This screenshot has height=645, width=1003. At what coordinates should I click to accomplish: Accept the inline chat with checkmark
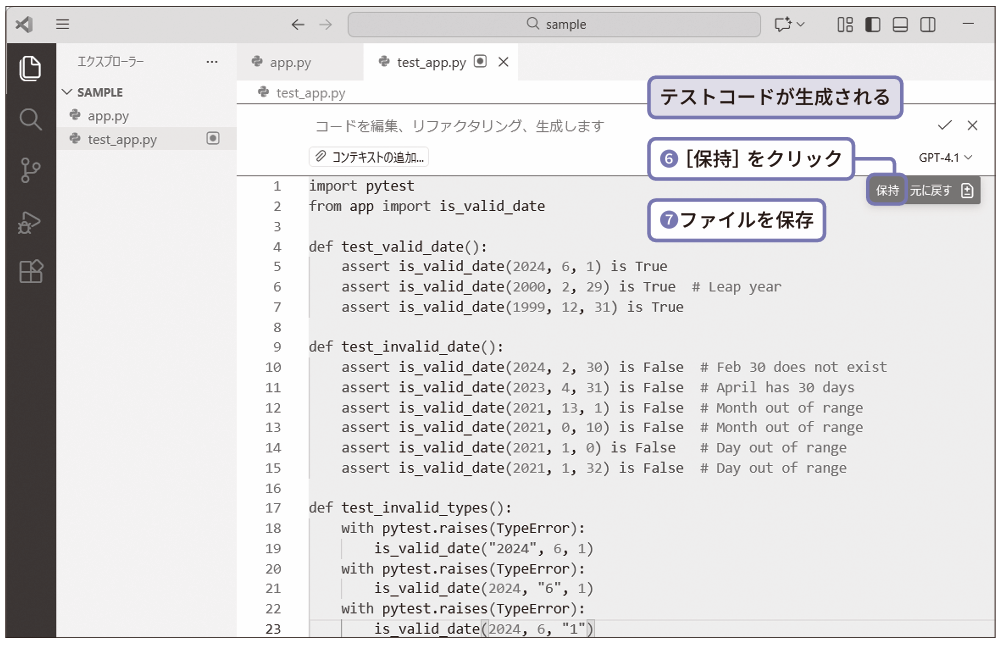pos(944,125)
